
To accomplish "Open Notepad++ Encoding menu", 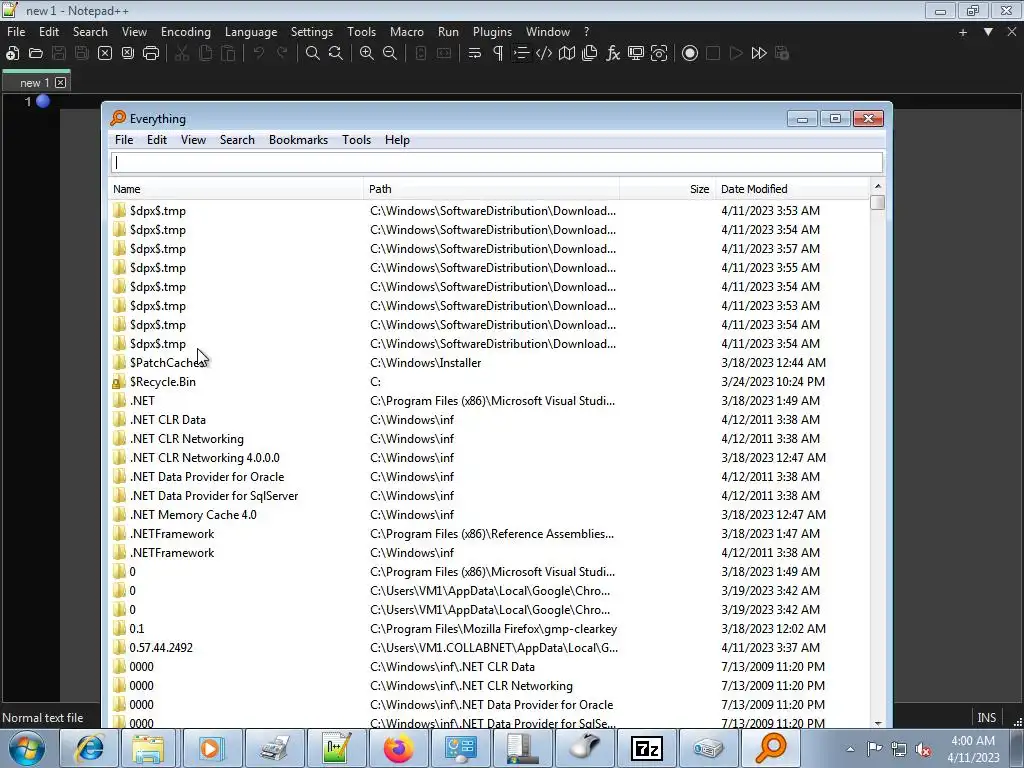I will [x=185, y=31].
